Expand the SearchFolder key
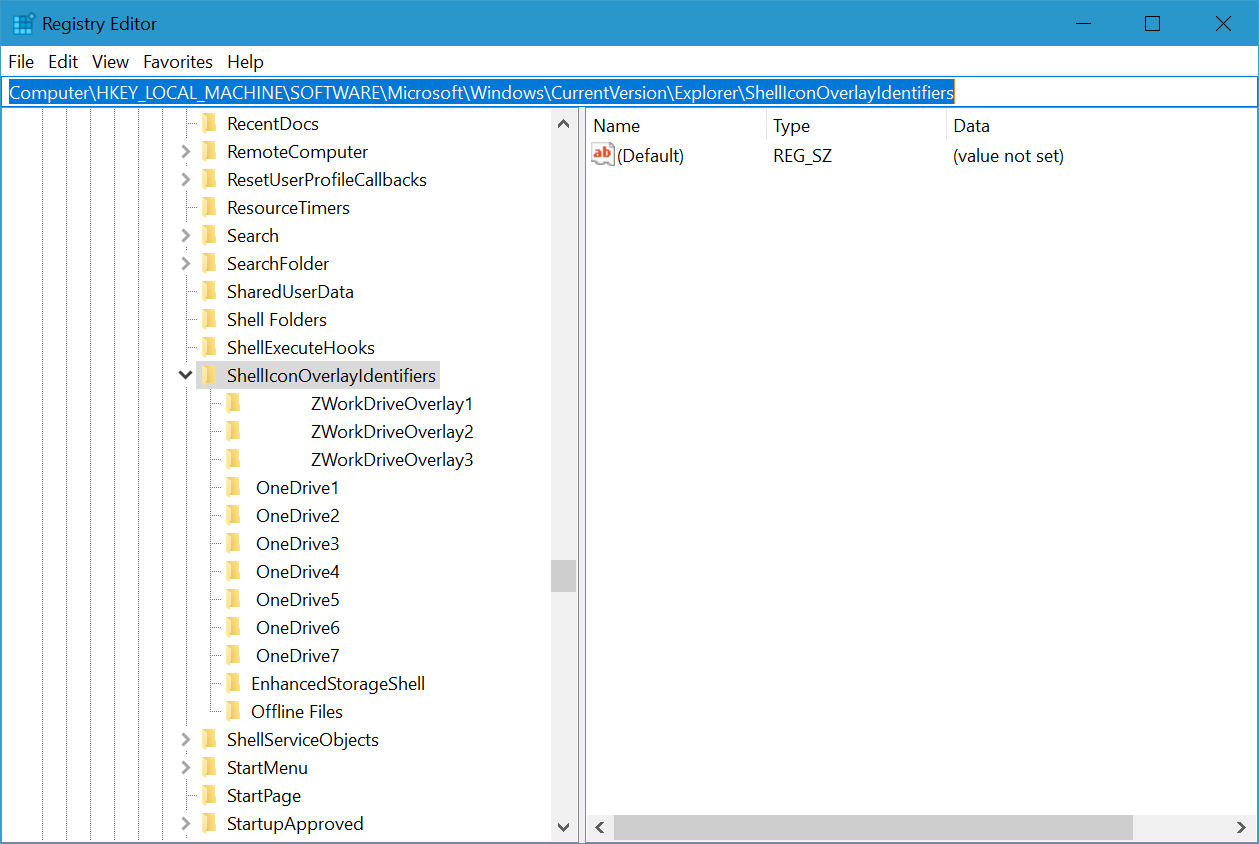Viewport: 1259px width, 844px height. point(185,264)
